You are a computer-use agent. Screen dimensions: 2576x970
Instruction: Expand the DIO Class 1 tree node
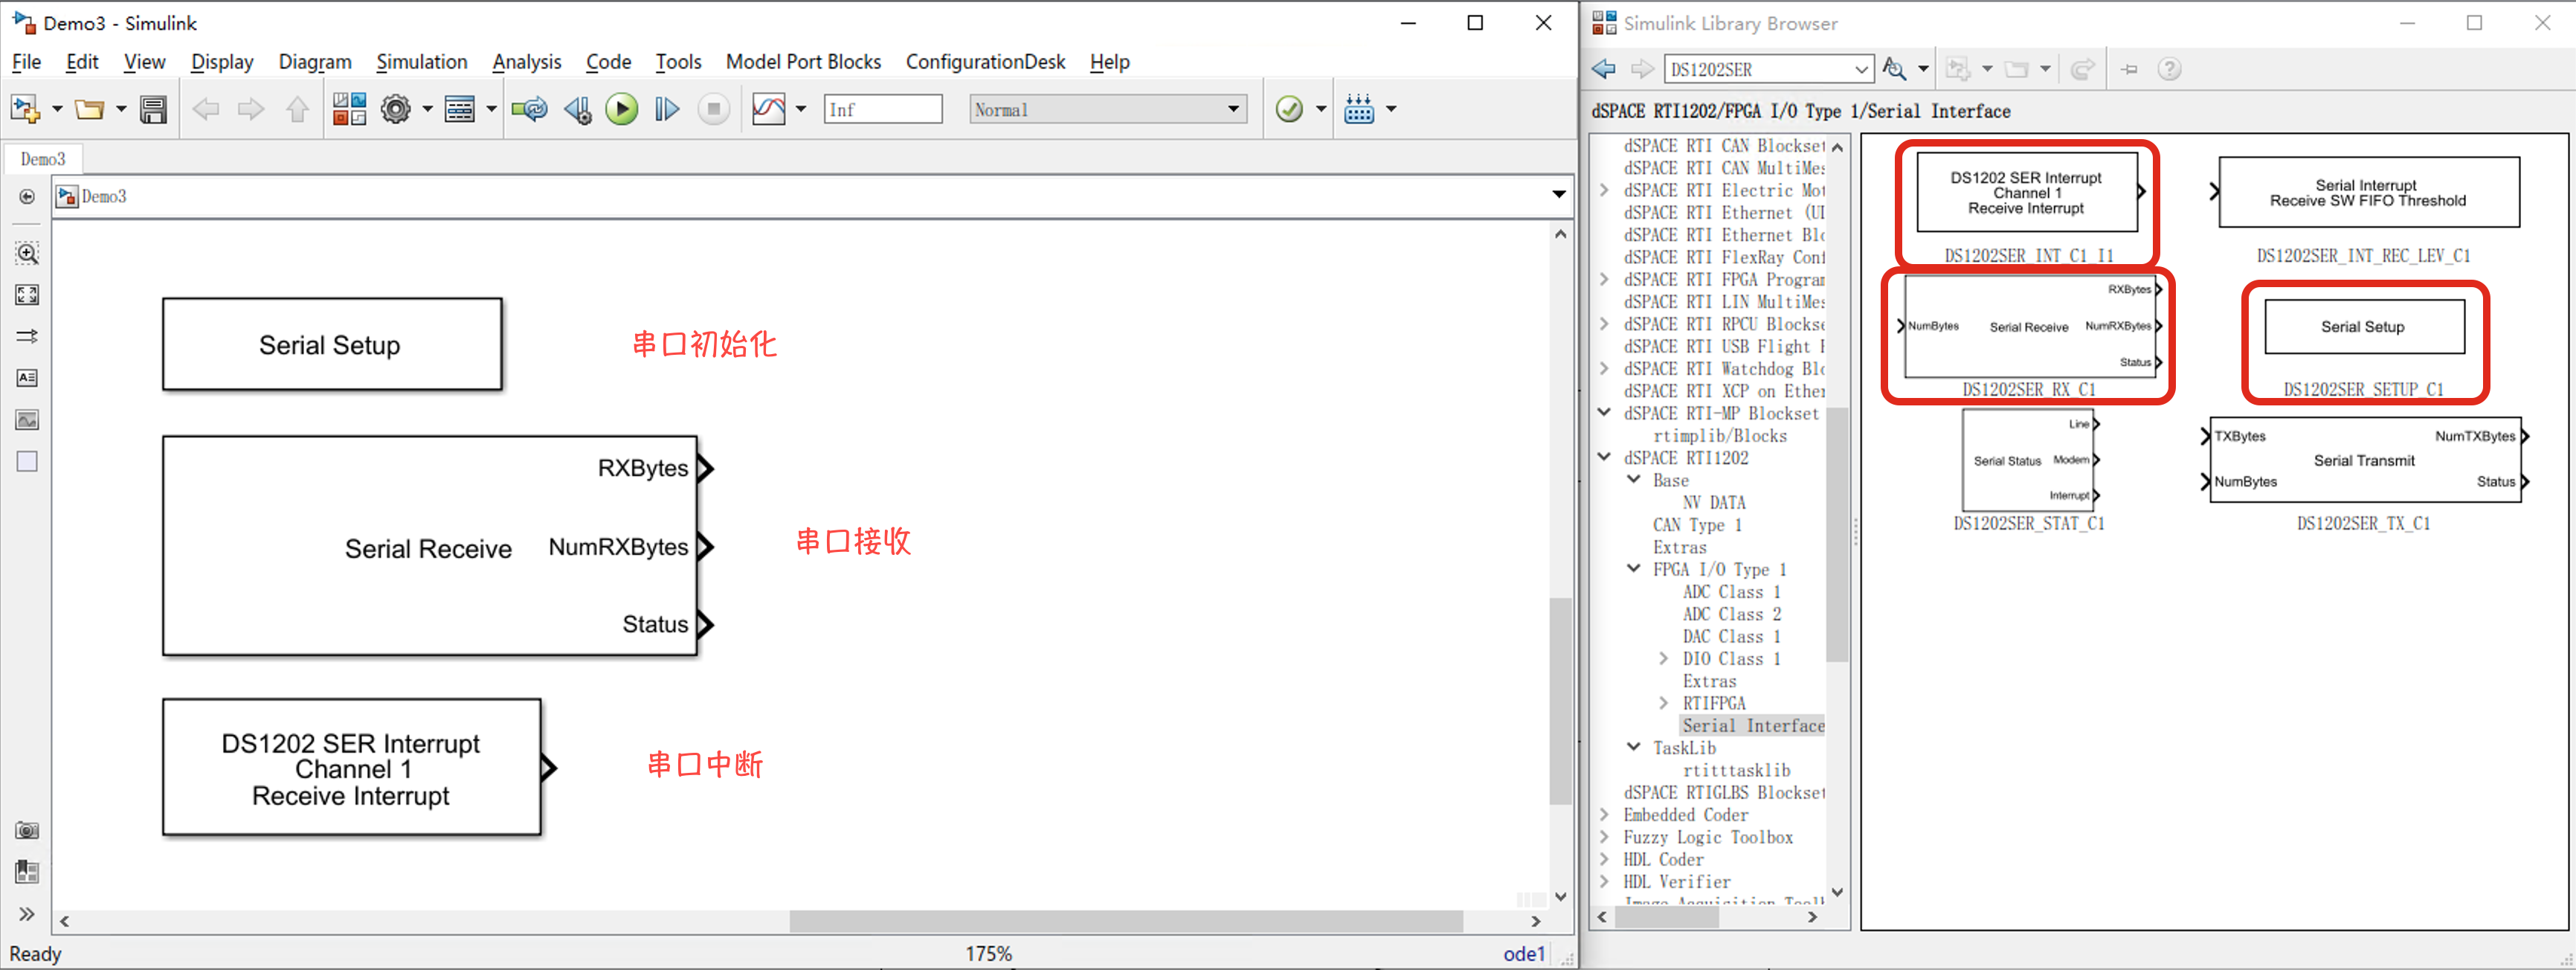click(x=1663, y=659)
